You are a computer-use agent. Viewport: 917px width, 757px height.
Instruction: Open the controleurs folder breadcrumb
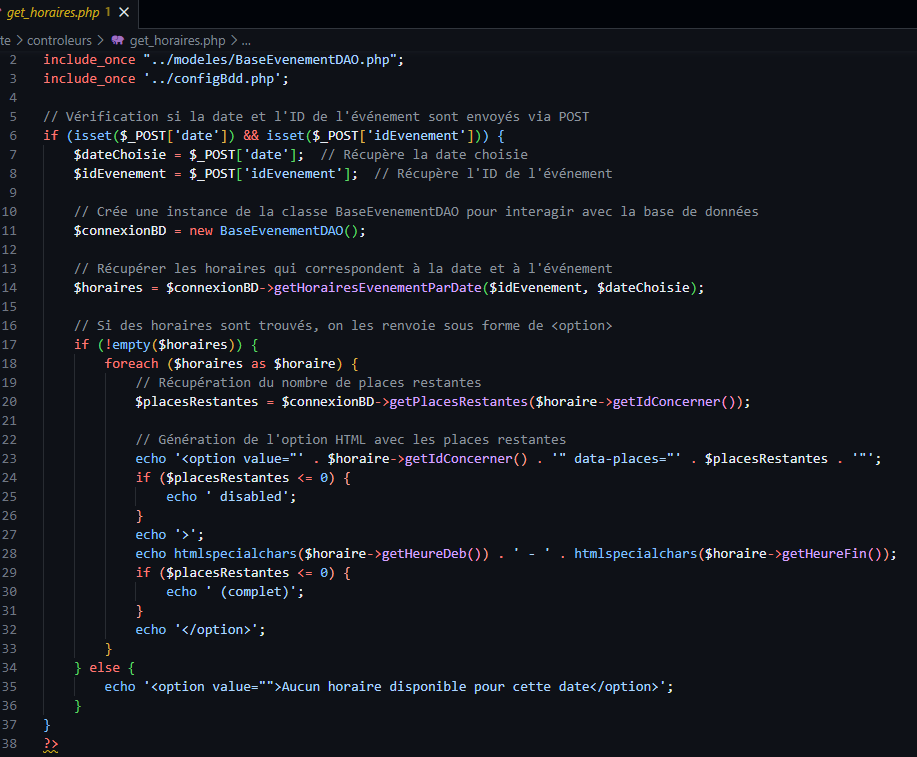click(x=59, y=40)
